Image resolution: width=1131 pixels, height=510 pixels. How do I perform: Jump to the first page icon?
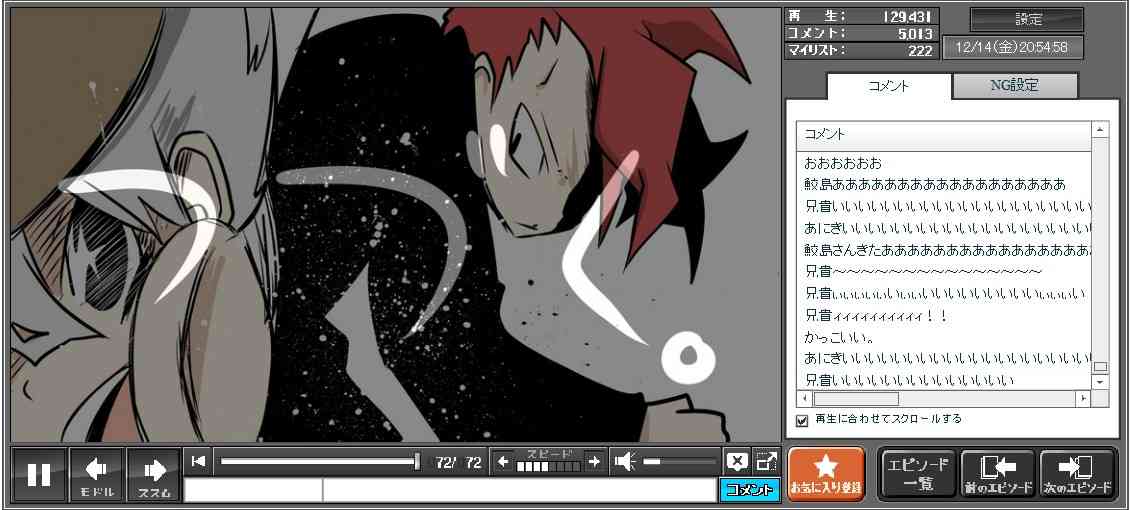click(198, 461)
